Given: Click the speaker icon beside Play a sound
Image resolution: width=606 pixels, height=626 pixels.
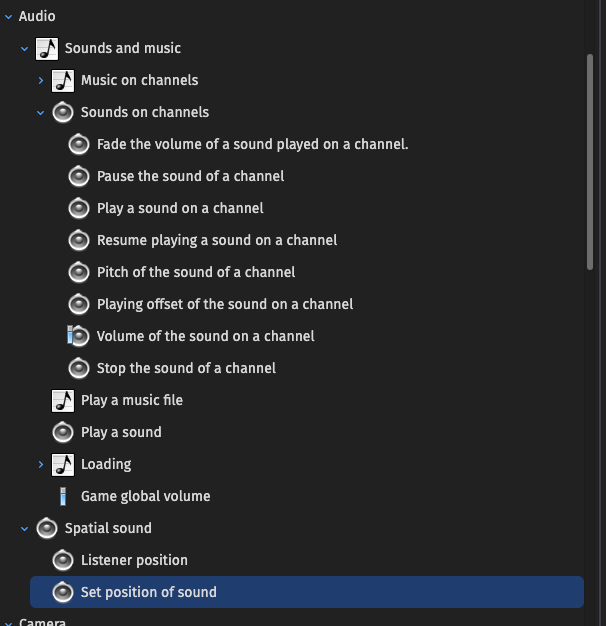Looking at the screenshot, I should [63, 432].
